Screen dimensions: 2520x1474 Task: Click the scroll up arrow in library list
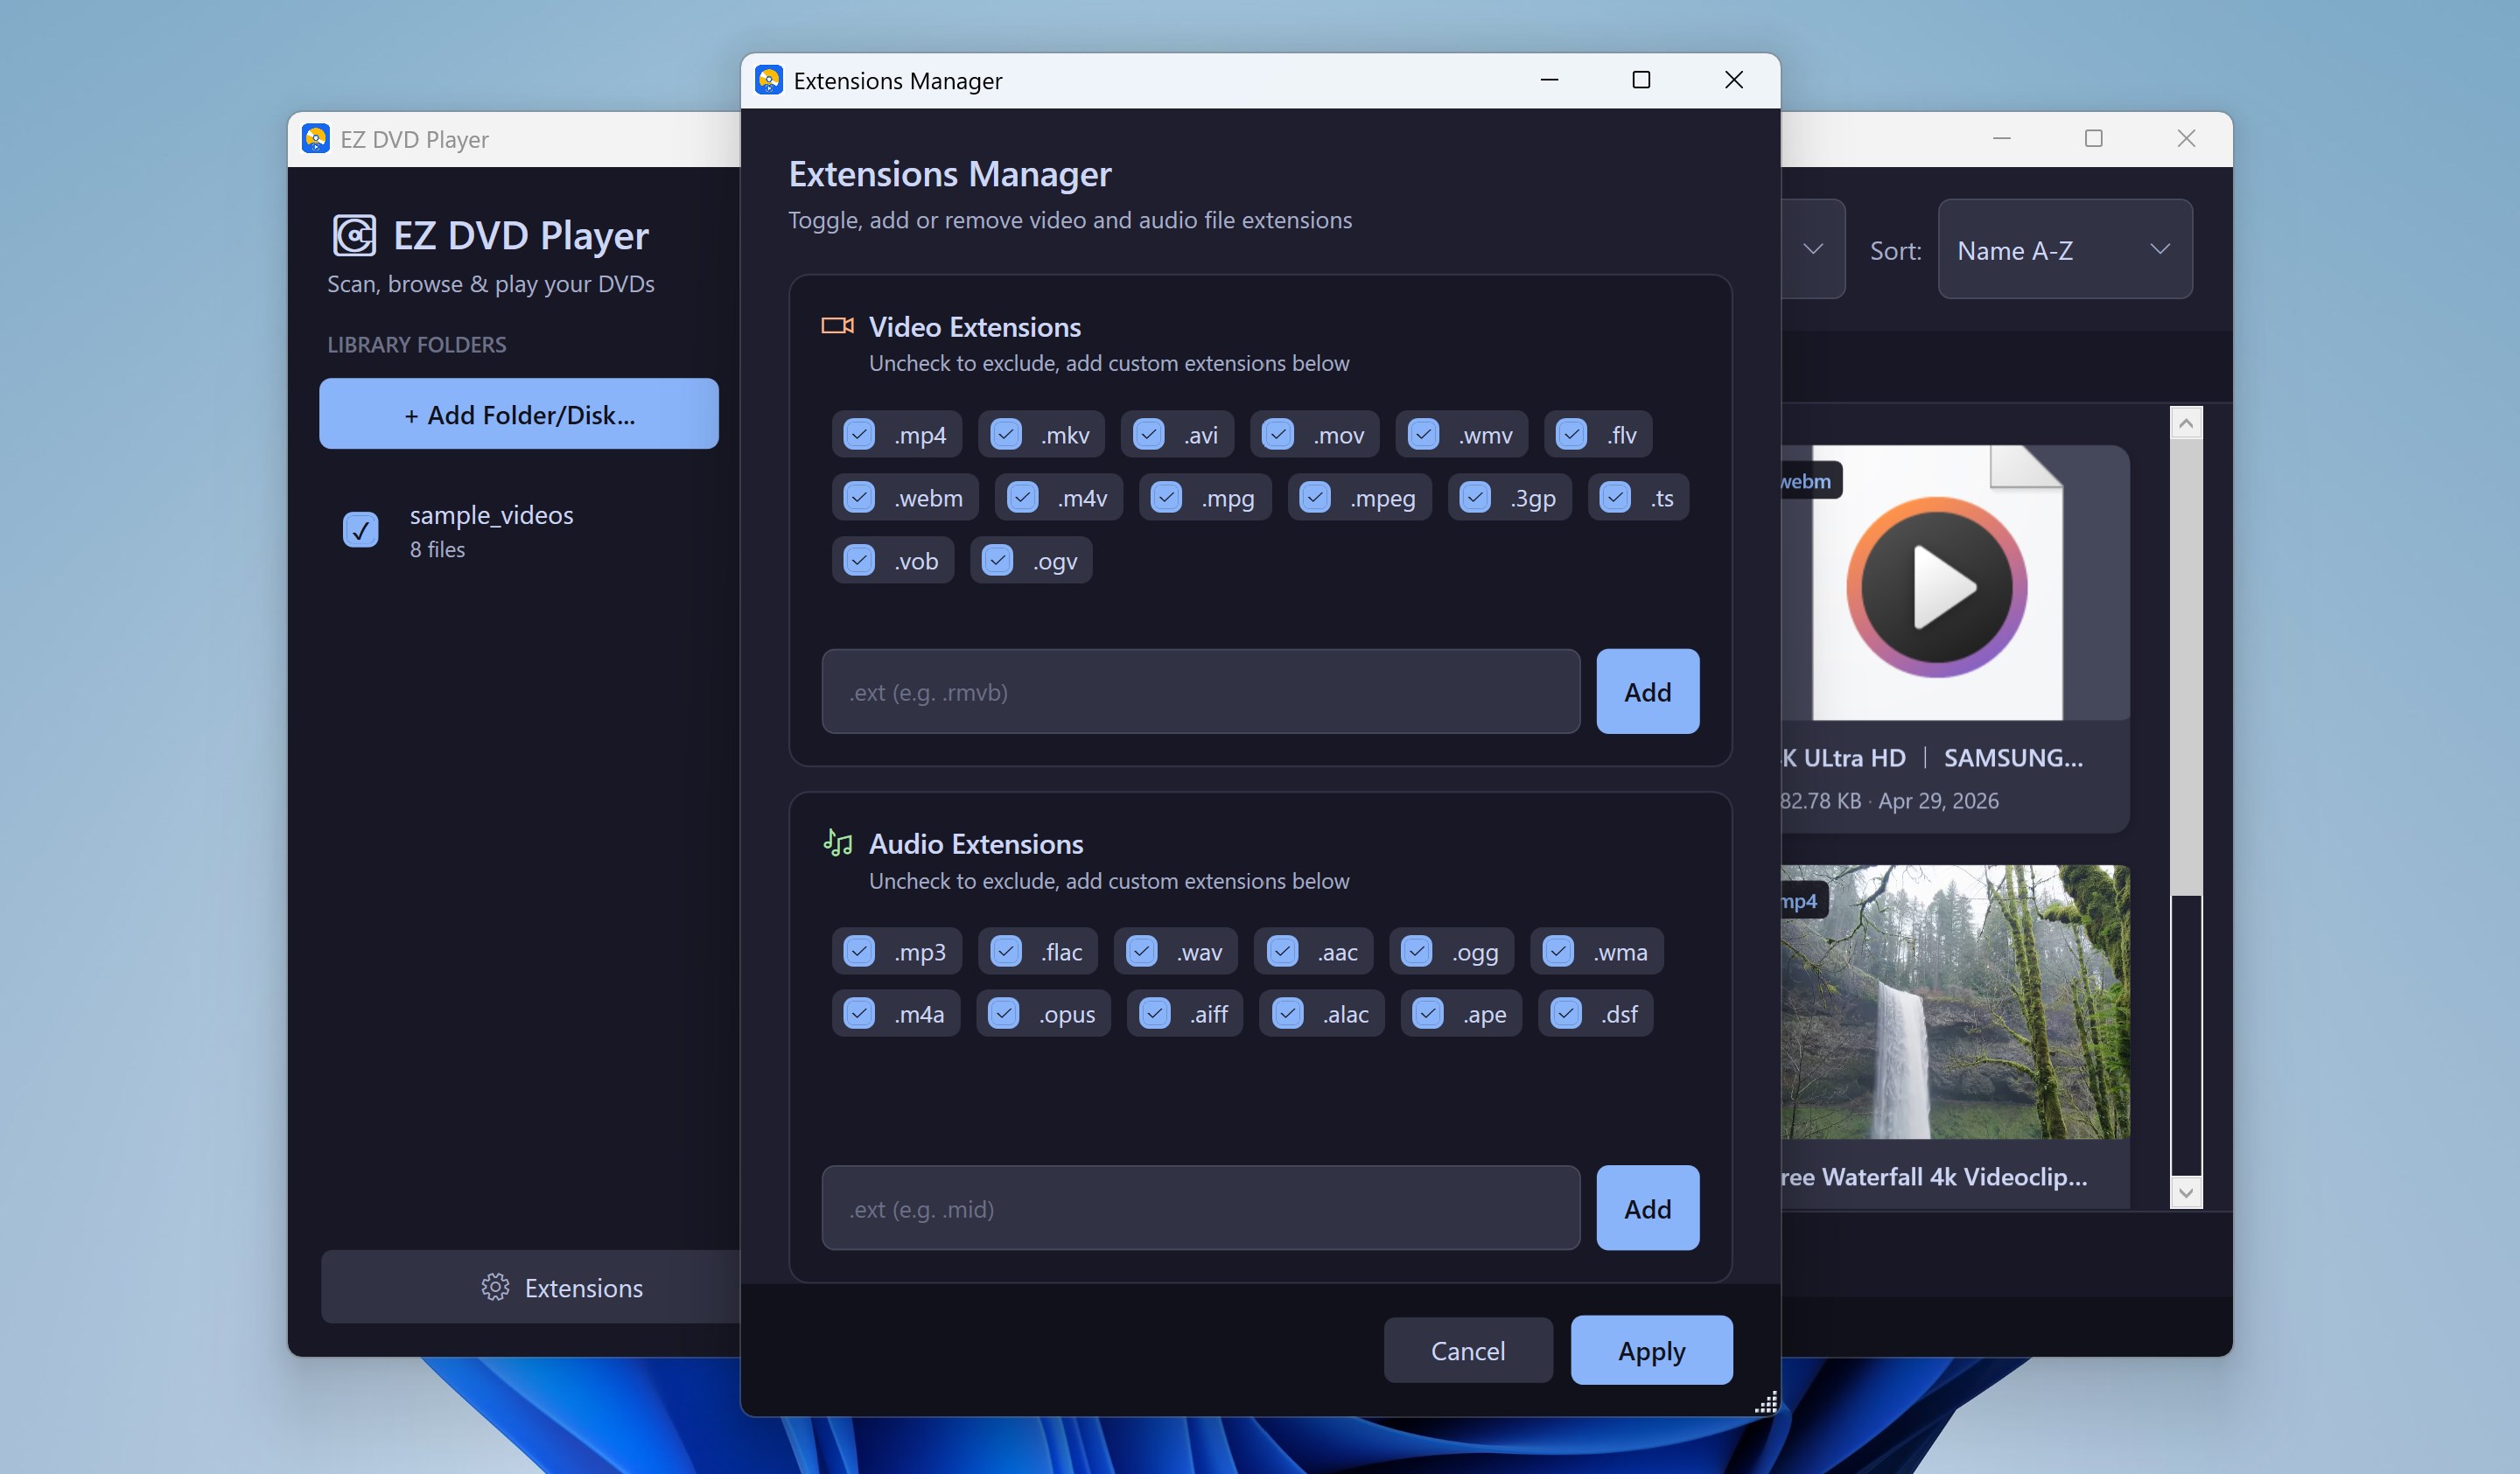click(x=2186, y=423)
